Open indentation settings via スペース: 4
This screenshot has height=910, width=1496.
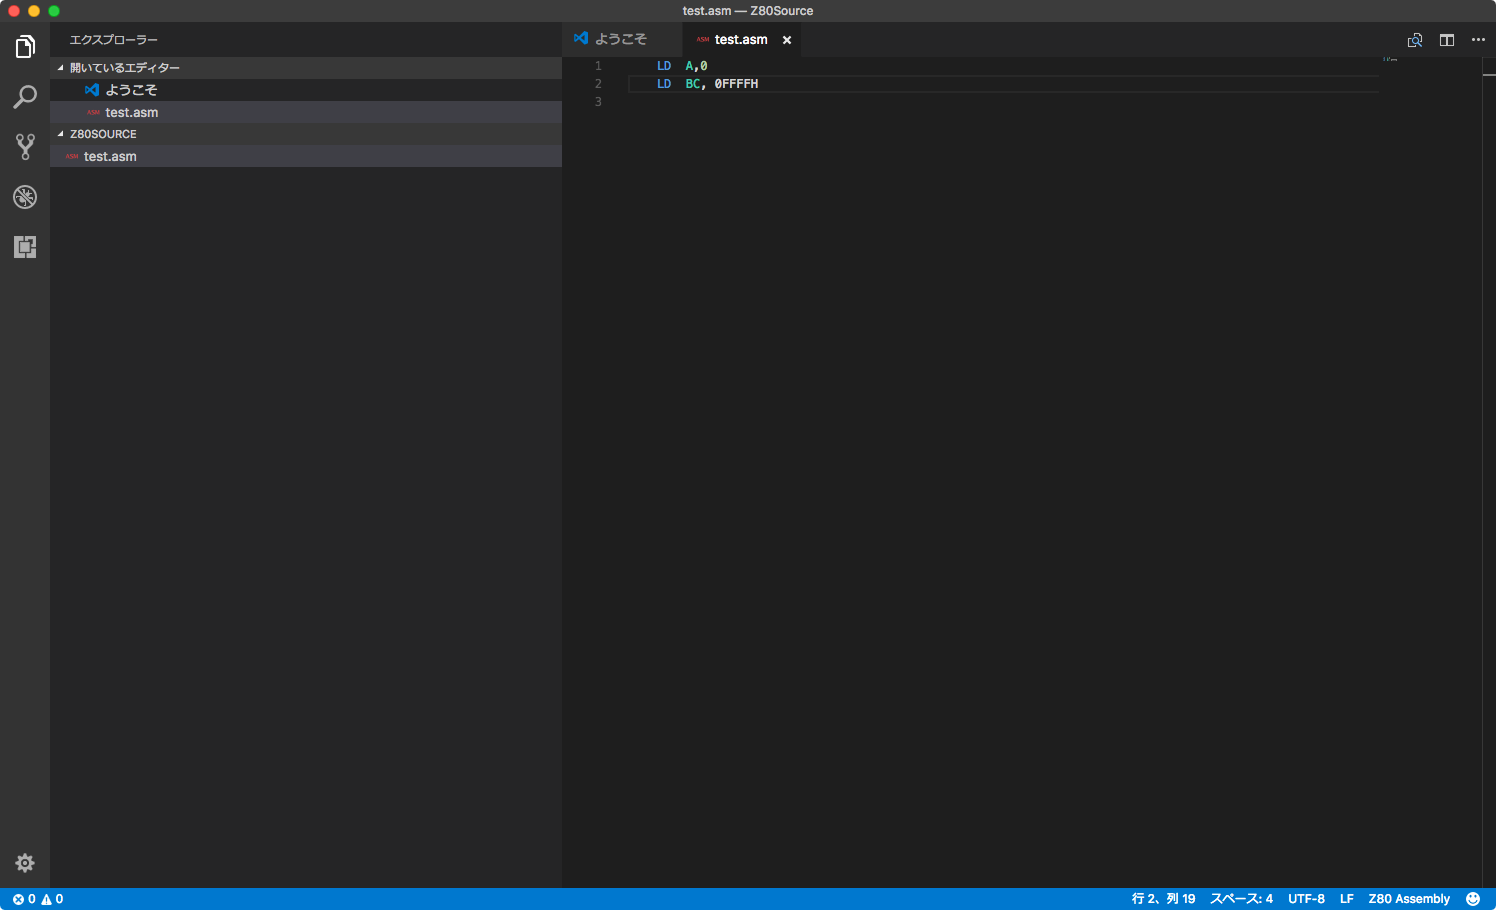tap(1240, 898)
